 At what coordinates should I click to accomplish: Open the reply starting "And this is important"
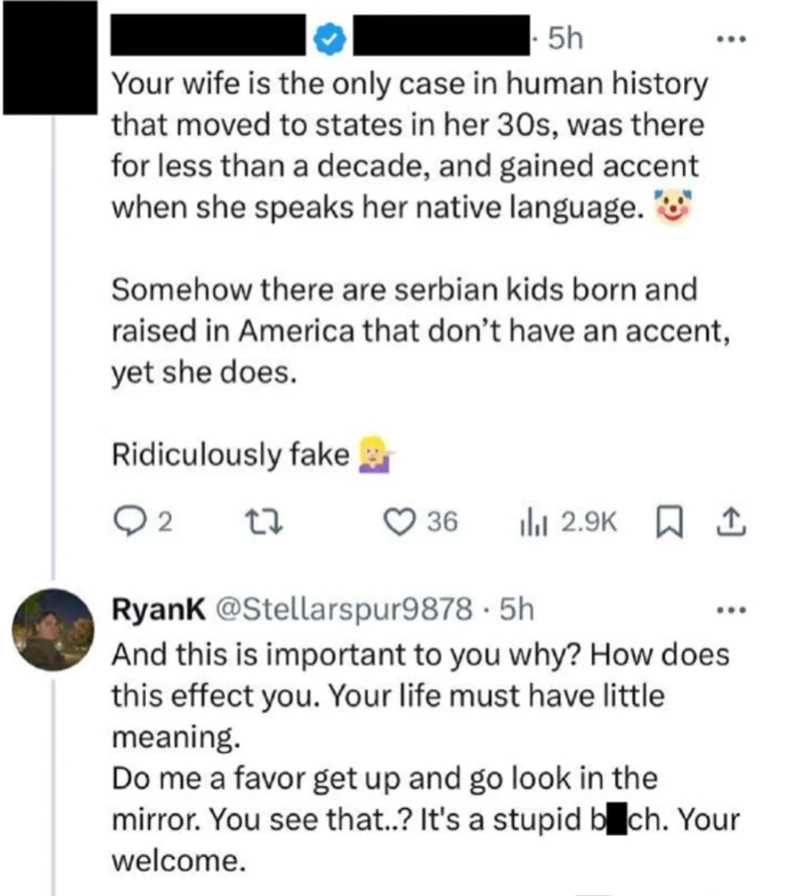[420, 700]
